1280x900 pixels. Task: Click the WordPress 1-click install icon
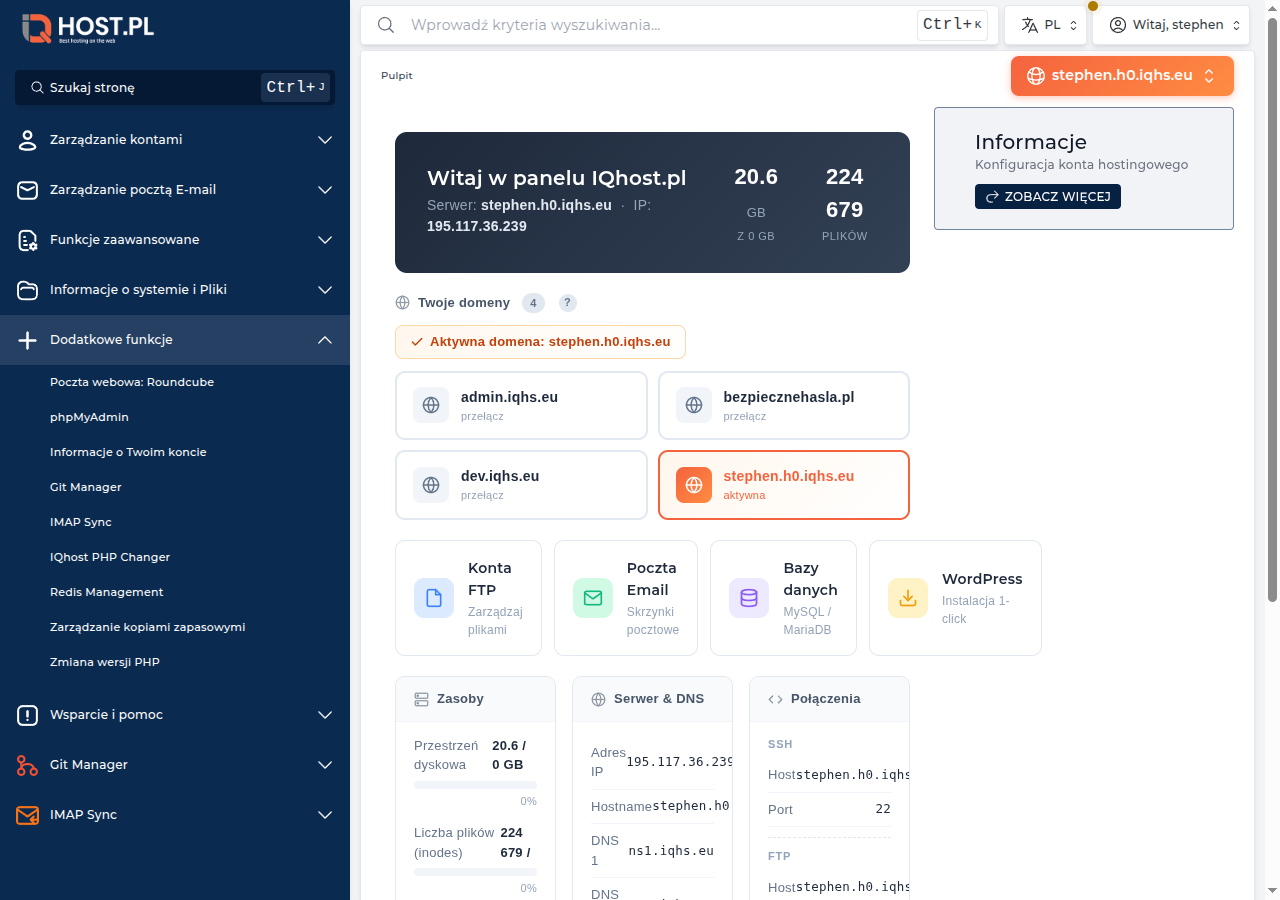pyautogui.click(x=908, y=597)
